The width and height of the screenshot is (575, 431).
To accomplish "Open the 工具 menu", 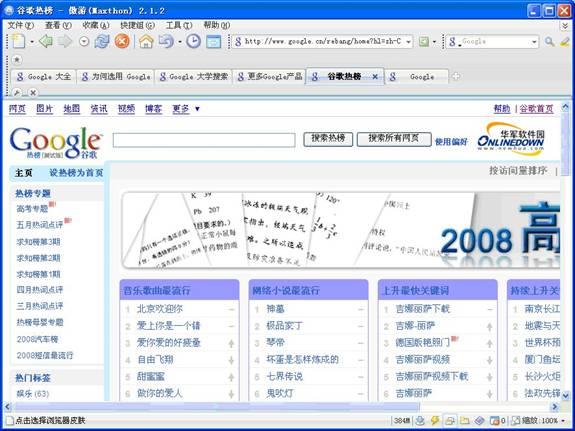I will 179,25.
